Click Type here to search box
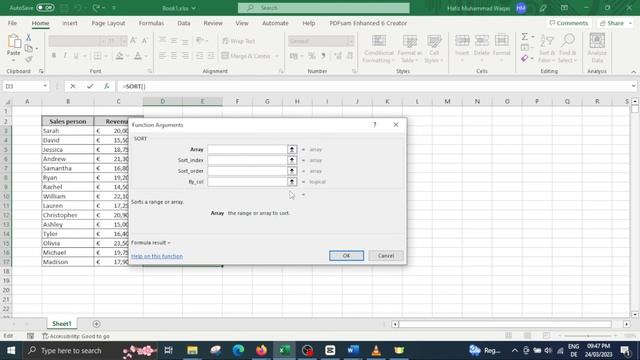The height and width of the screenshot is (360, 640). pos(71,350)
